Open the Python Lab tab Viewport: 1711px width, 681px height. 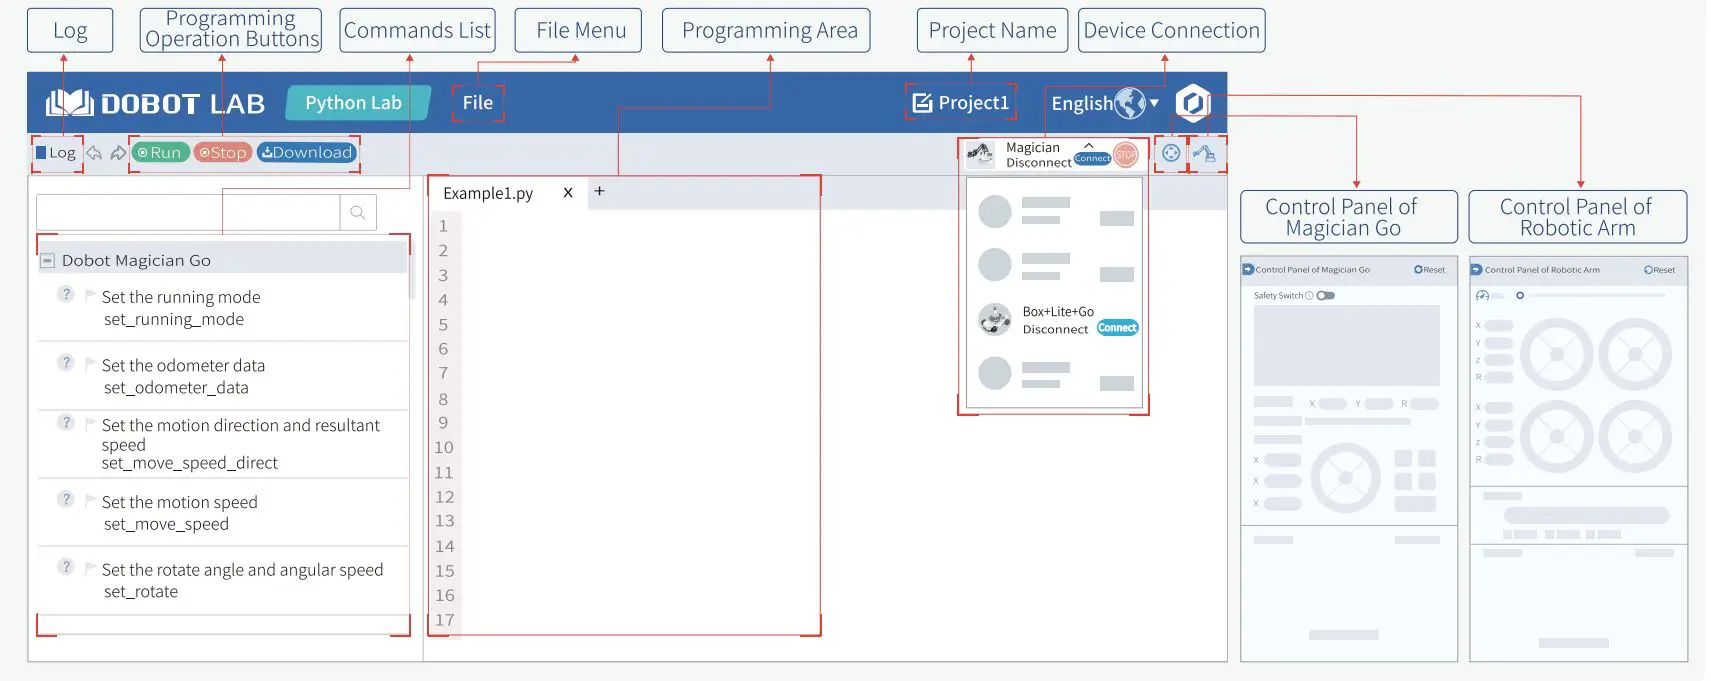coord(356,103)
